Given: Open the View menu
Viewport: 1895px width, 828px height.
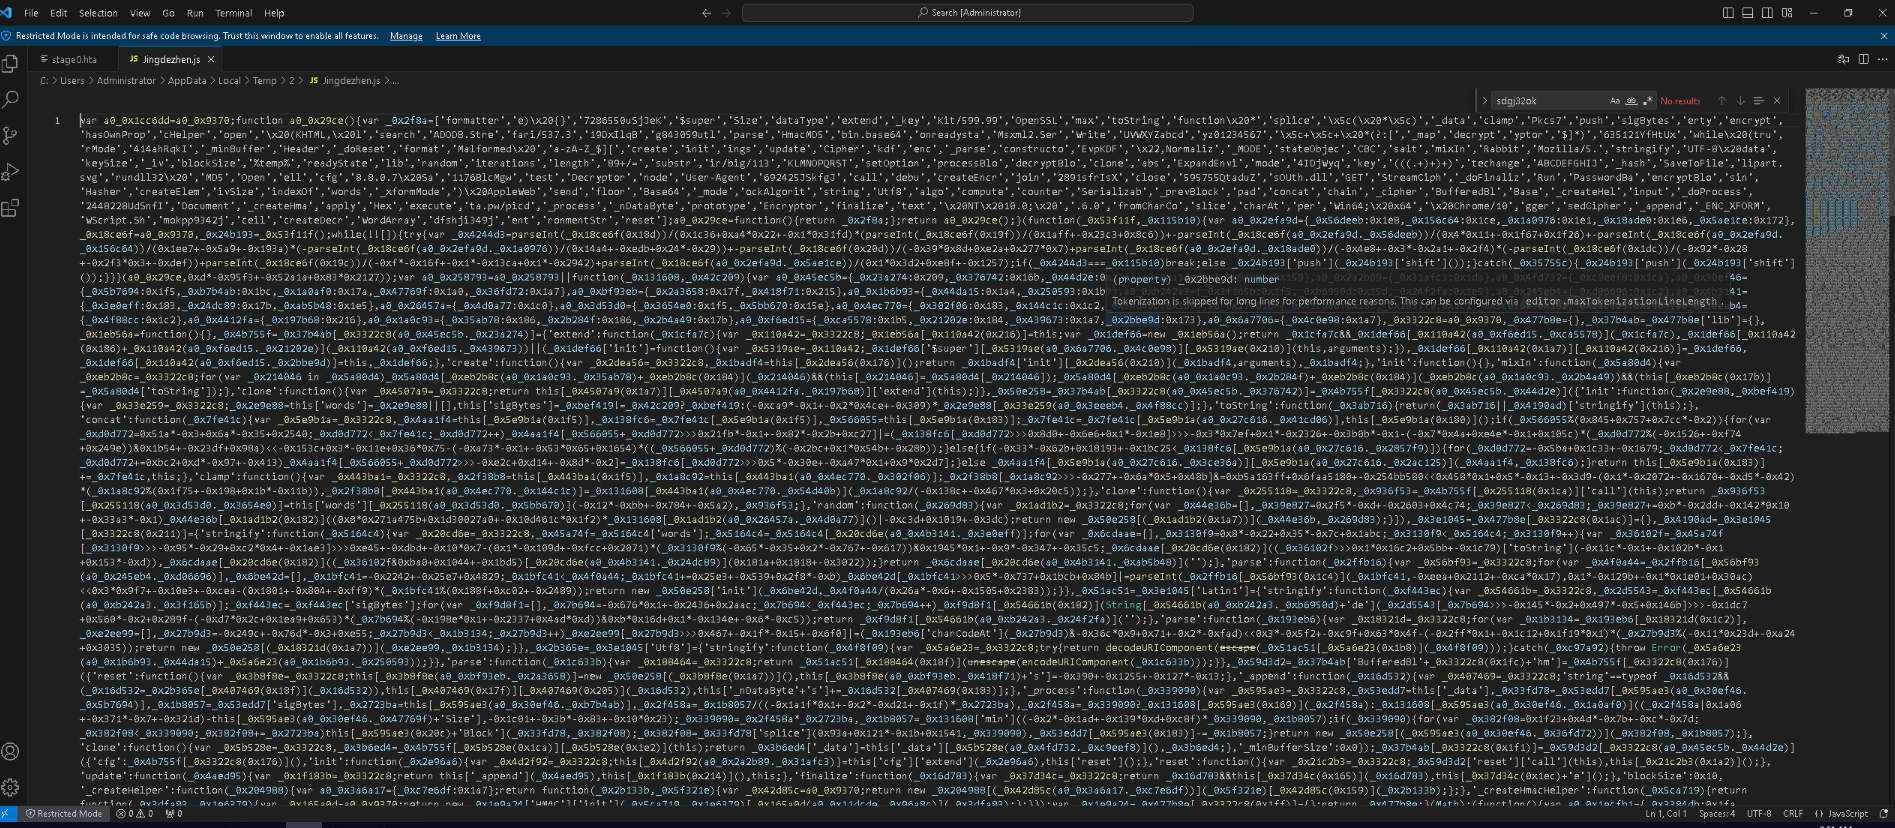Looking at the screenshot, I should tap(140, 13).
